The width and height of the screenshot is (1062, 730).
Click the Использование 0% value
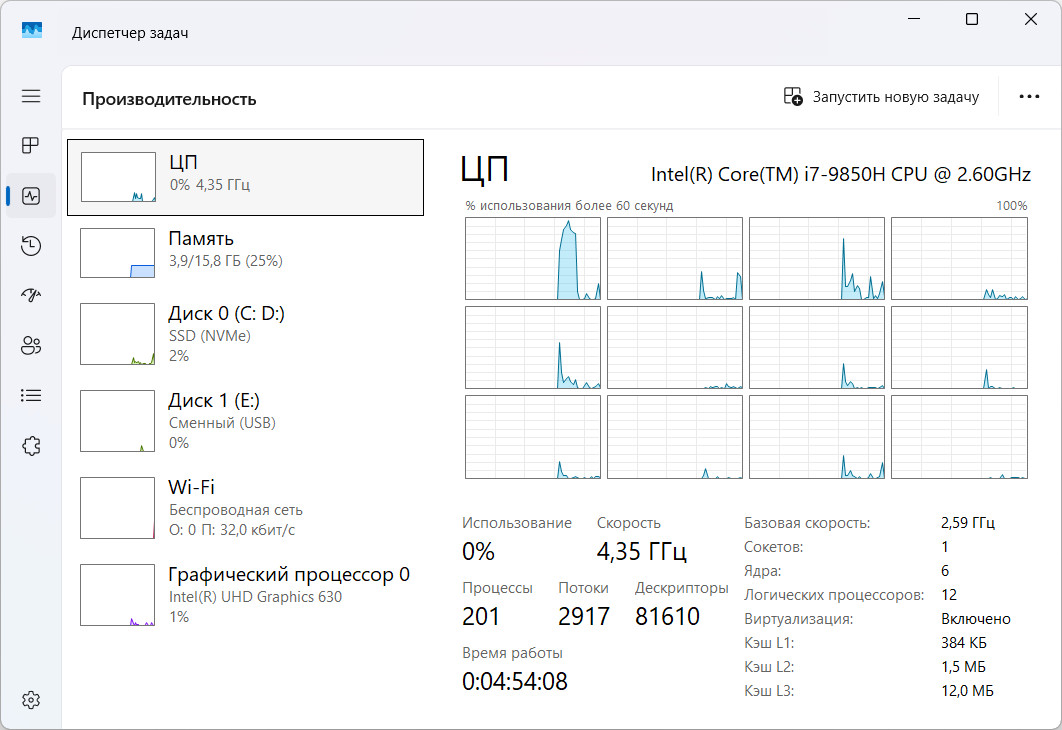point(478,551)
